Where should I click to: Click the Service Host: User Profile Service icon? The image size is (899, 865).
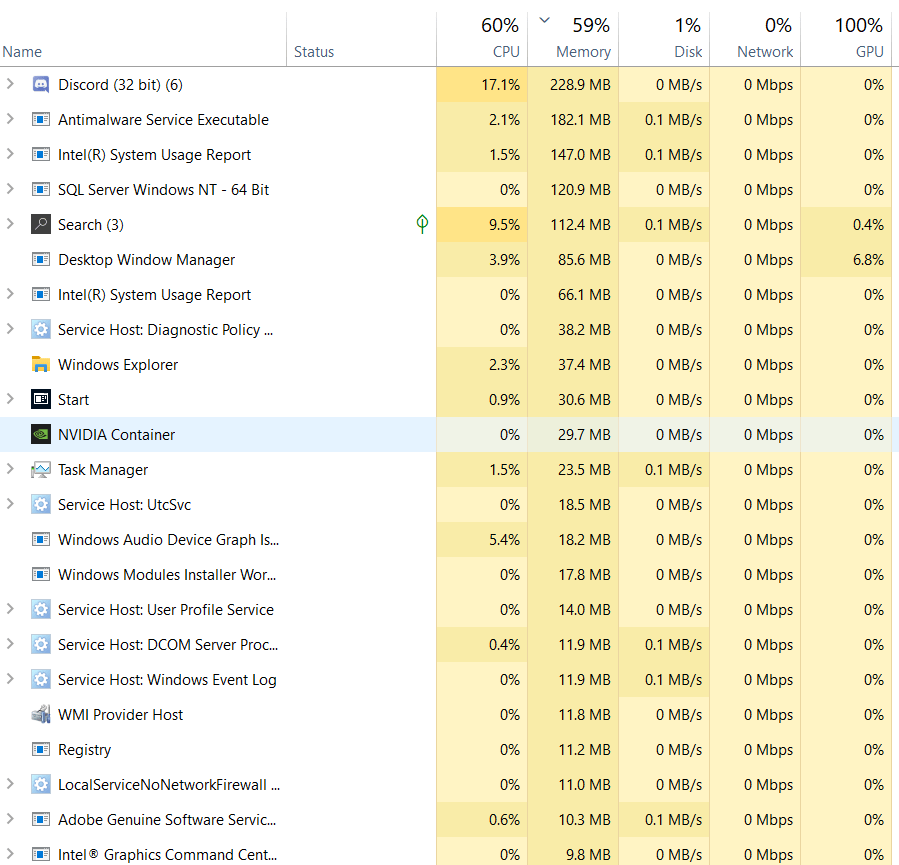tap(41, 609)
